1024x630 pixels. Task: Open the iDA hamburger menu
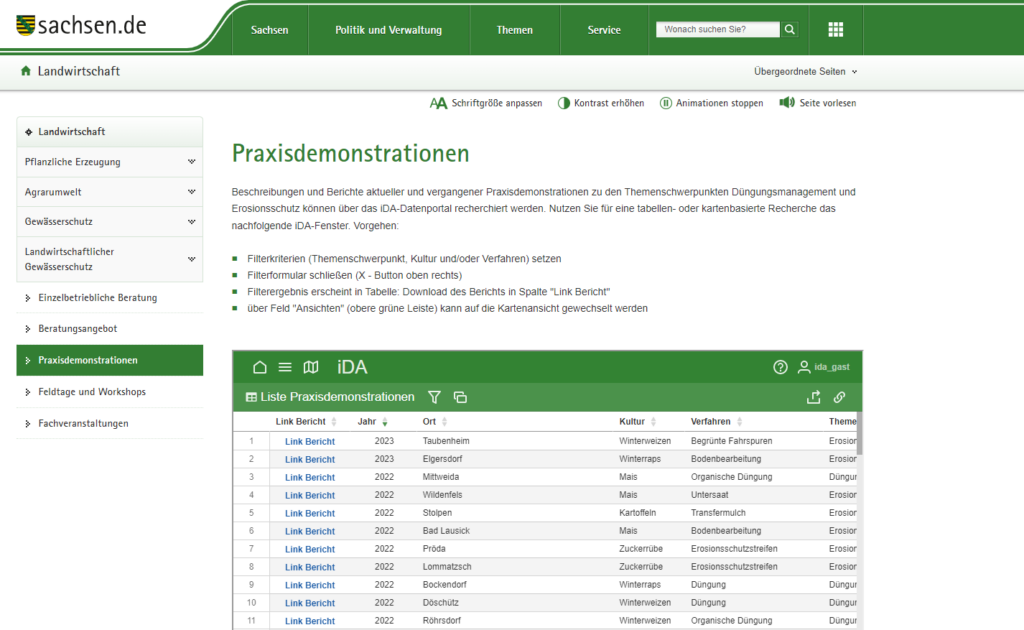[285, 367]
